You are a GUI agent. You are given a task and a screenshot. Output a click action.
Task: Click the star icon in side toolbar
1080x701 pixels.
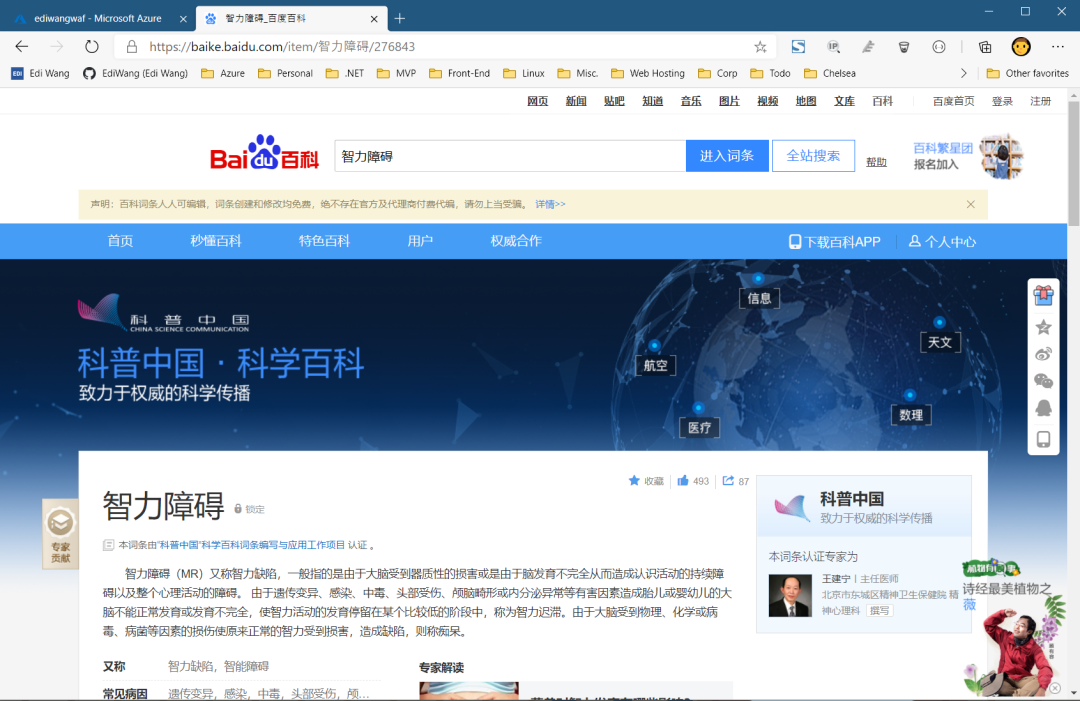point(1043,327)
